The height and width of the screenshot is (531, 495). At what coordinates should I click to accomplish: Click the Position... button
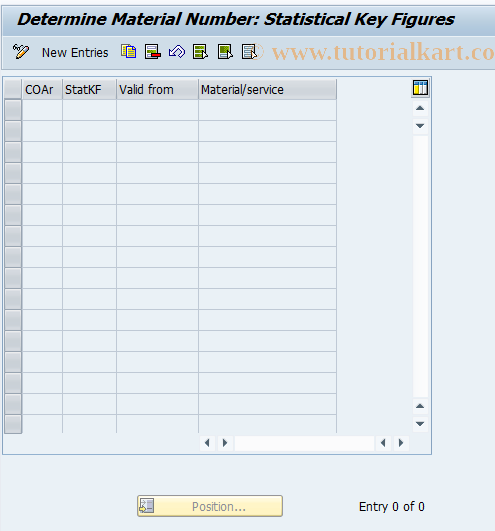210,506
